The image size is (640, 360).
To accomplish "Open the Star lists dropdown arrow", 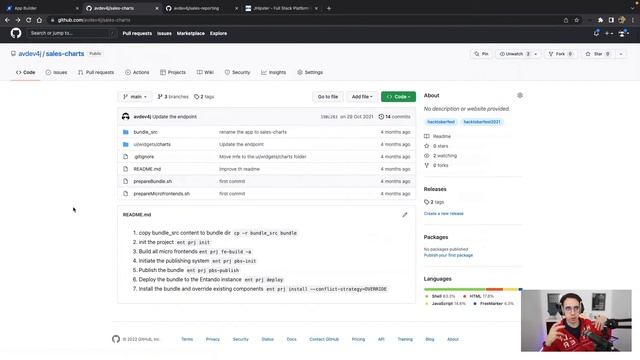I will pos(621,54).
